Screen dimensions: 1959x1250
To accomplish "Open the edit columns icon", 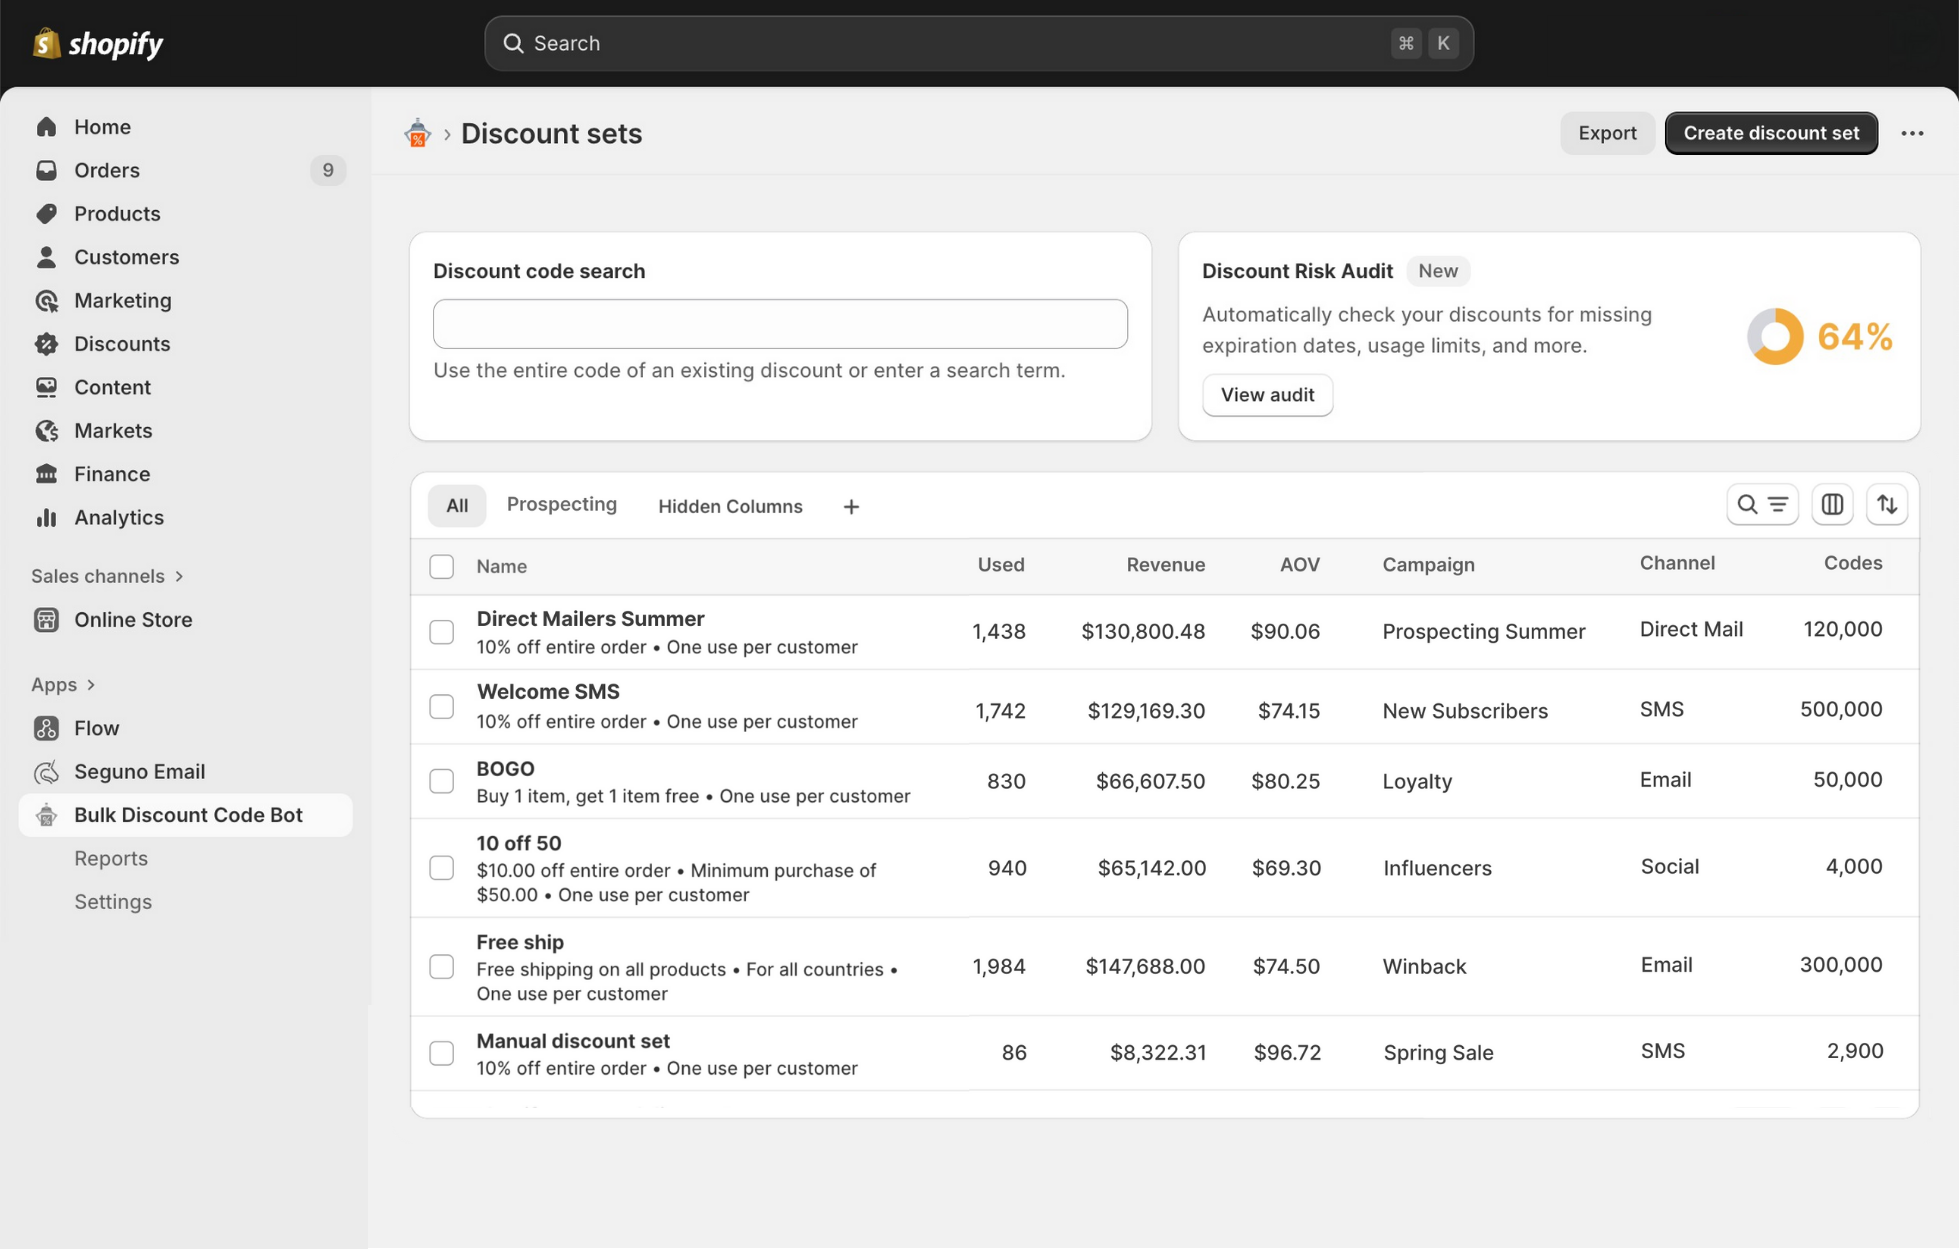I will tap(1831, 505).
